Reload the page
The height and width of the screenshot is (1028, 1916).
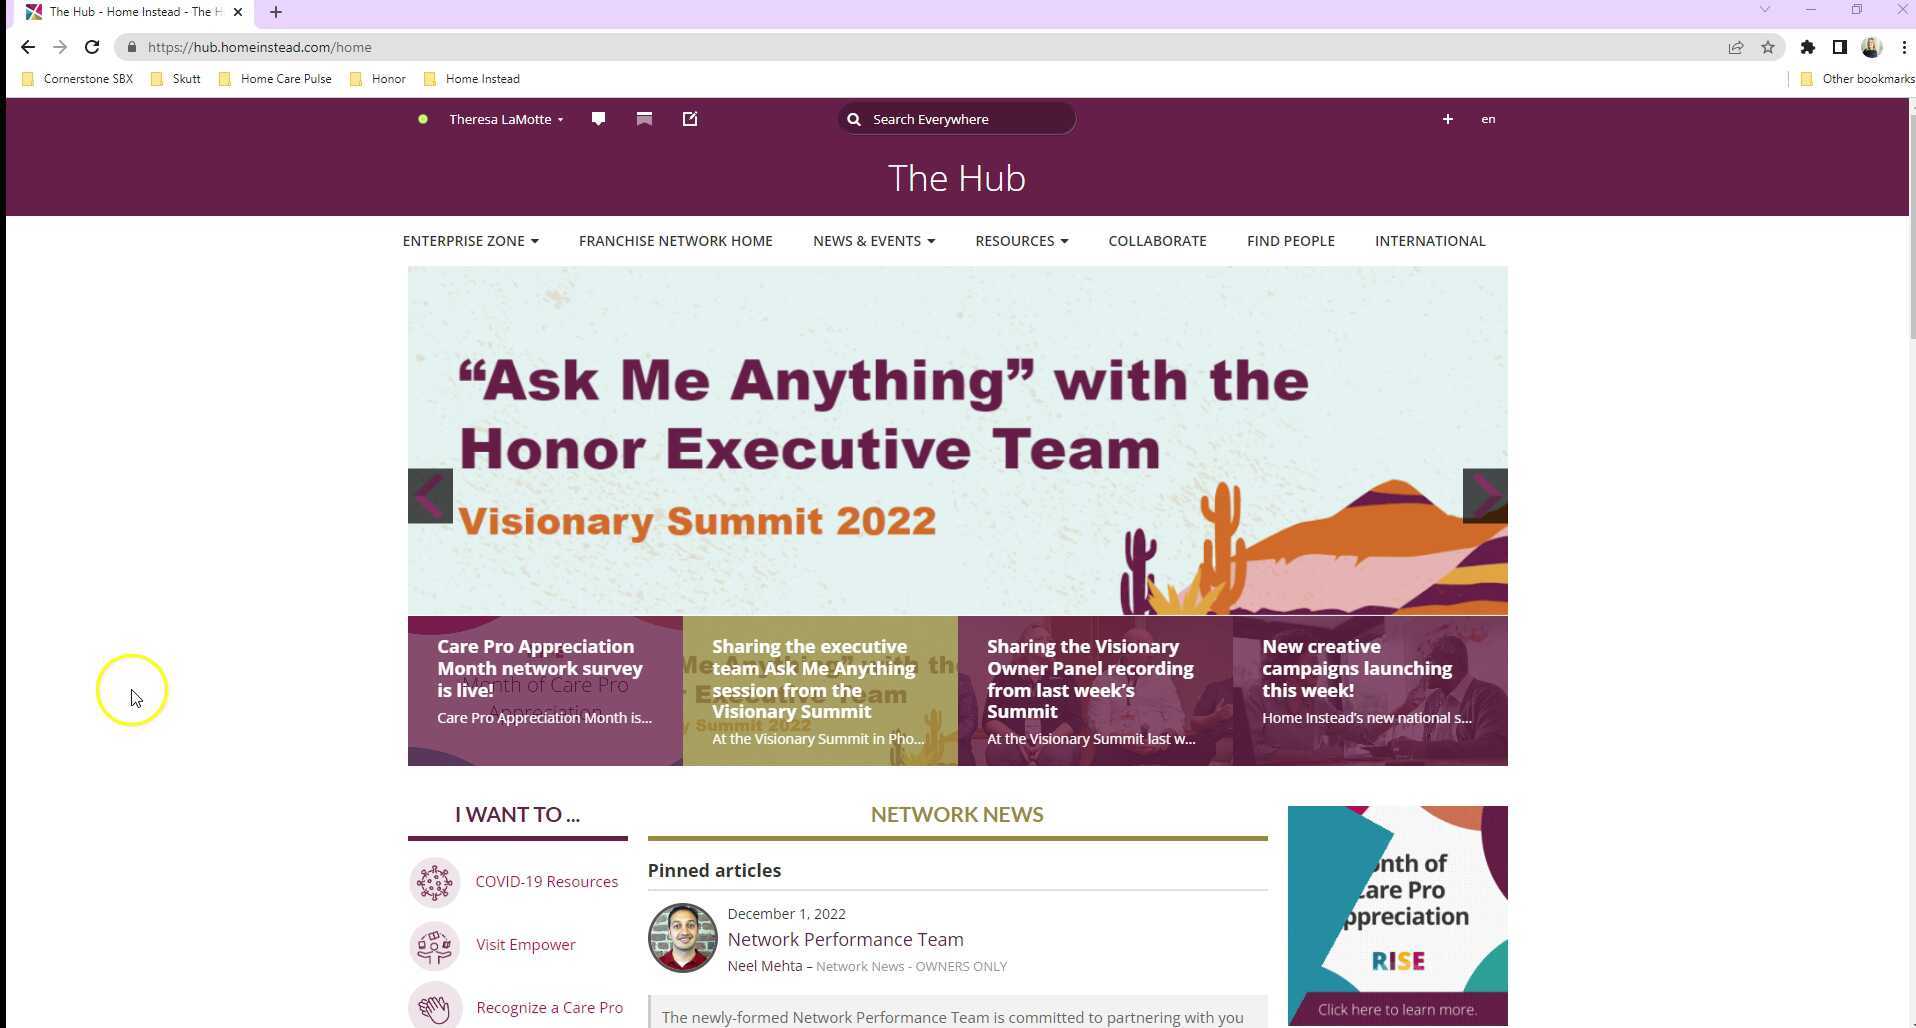point(92,47)
